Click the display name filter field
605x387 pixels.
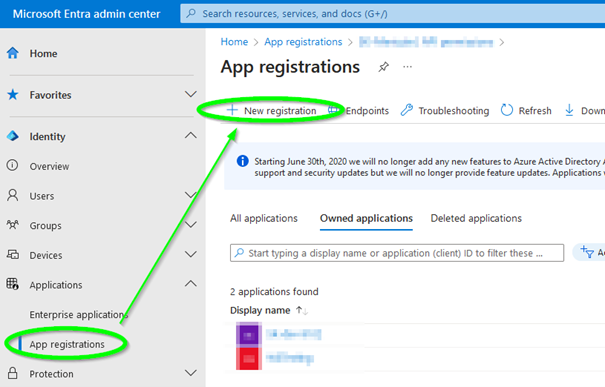(397, 253)
